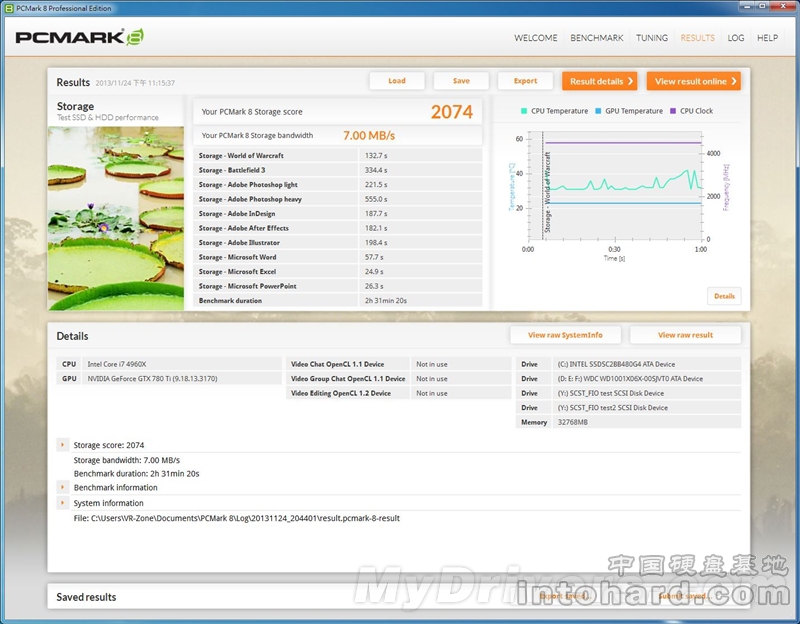Select the Storage - Battlefield 3 row
This screenshot has width=800, height=624.
338,170
